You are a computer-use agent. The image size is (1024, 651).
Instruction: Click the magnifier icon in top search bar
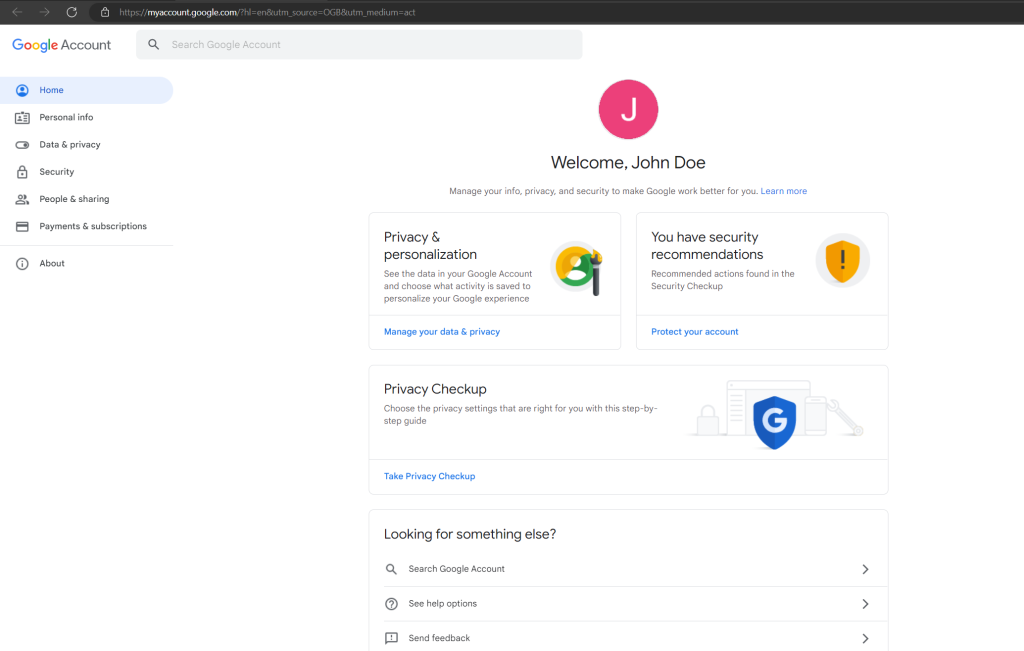[x=153, y=44]
